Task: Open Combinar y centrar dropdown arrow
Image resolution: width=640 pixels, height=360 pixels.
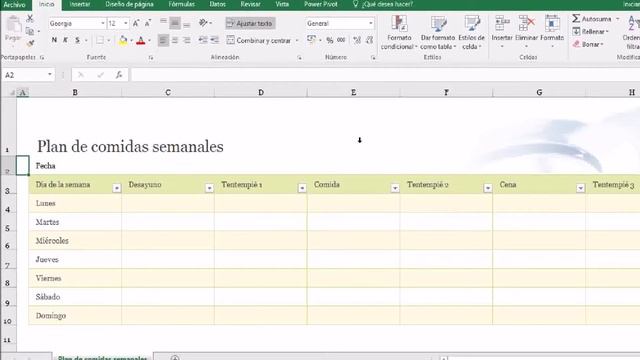Action: point(297,40)
